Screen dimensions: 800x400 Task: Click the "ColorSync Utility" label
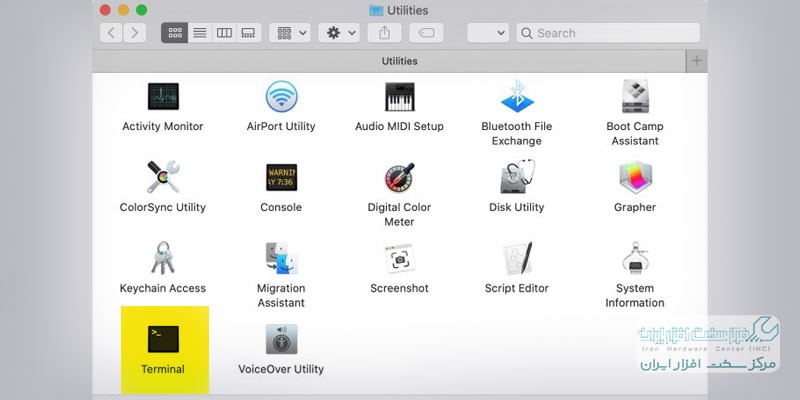pyautogui.click(x=163, y=208)
